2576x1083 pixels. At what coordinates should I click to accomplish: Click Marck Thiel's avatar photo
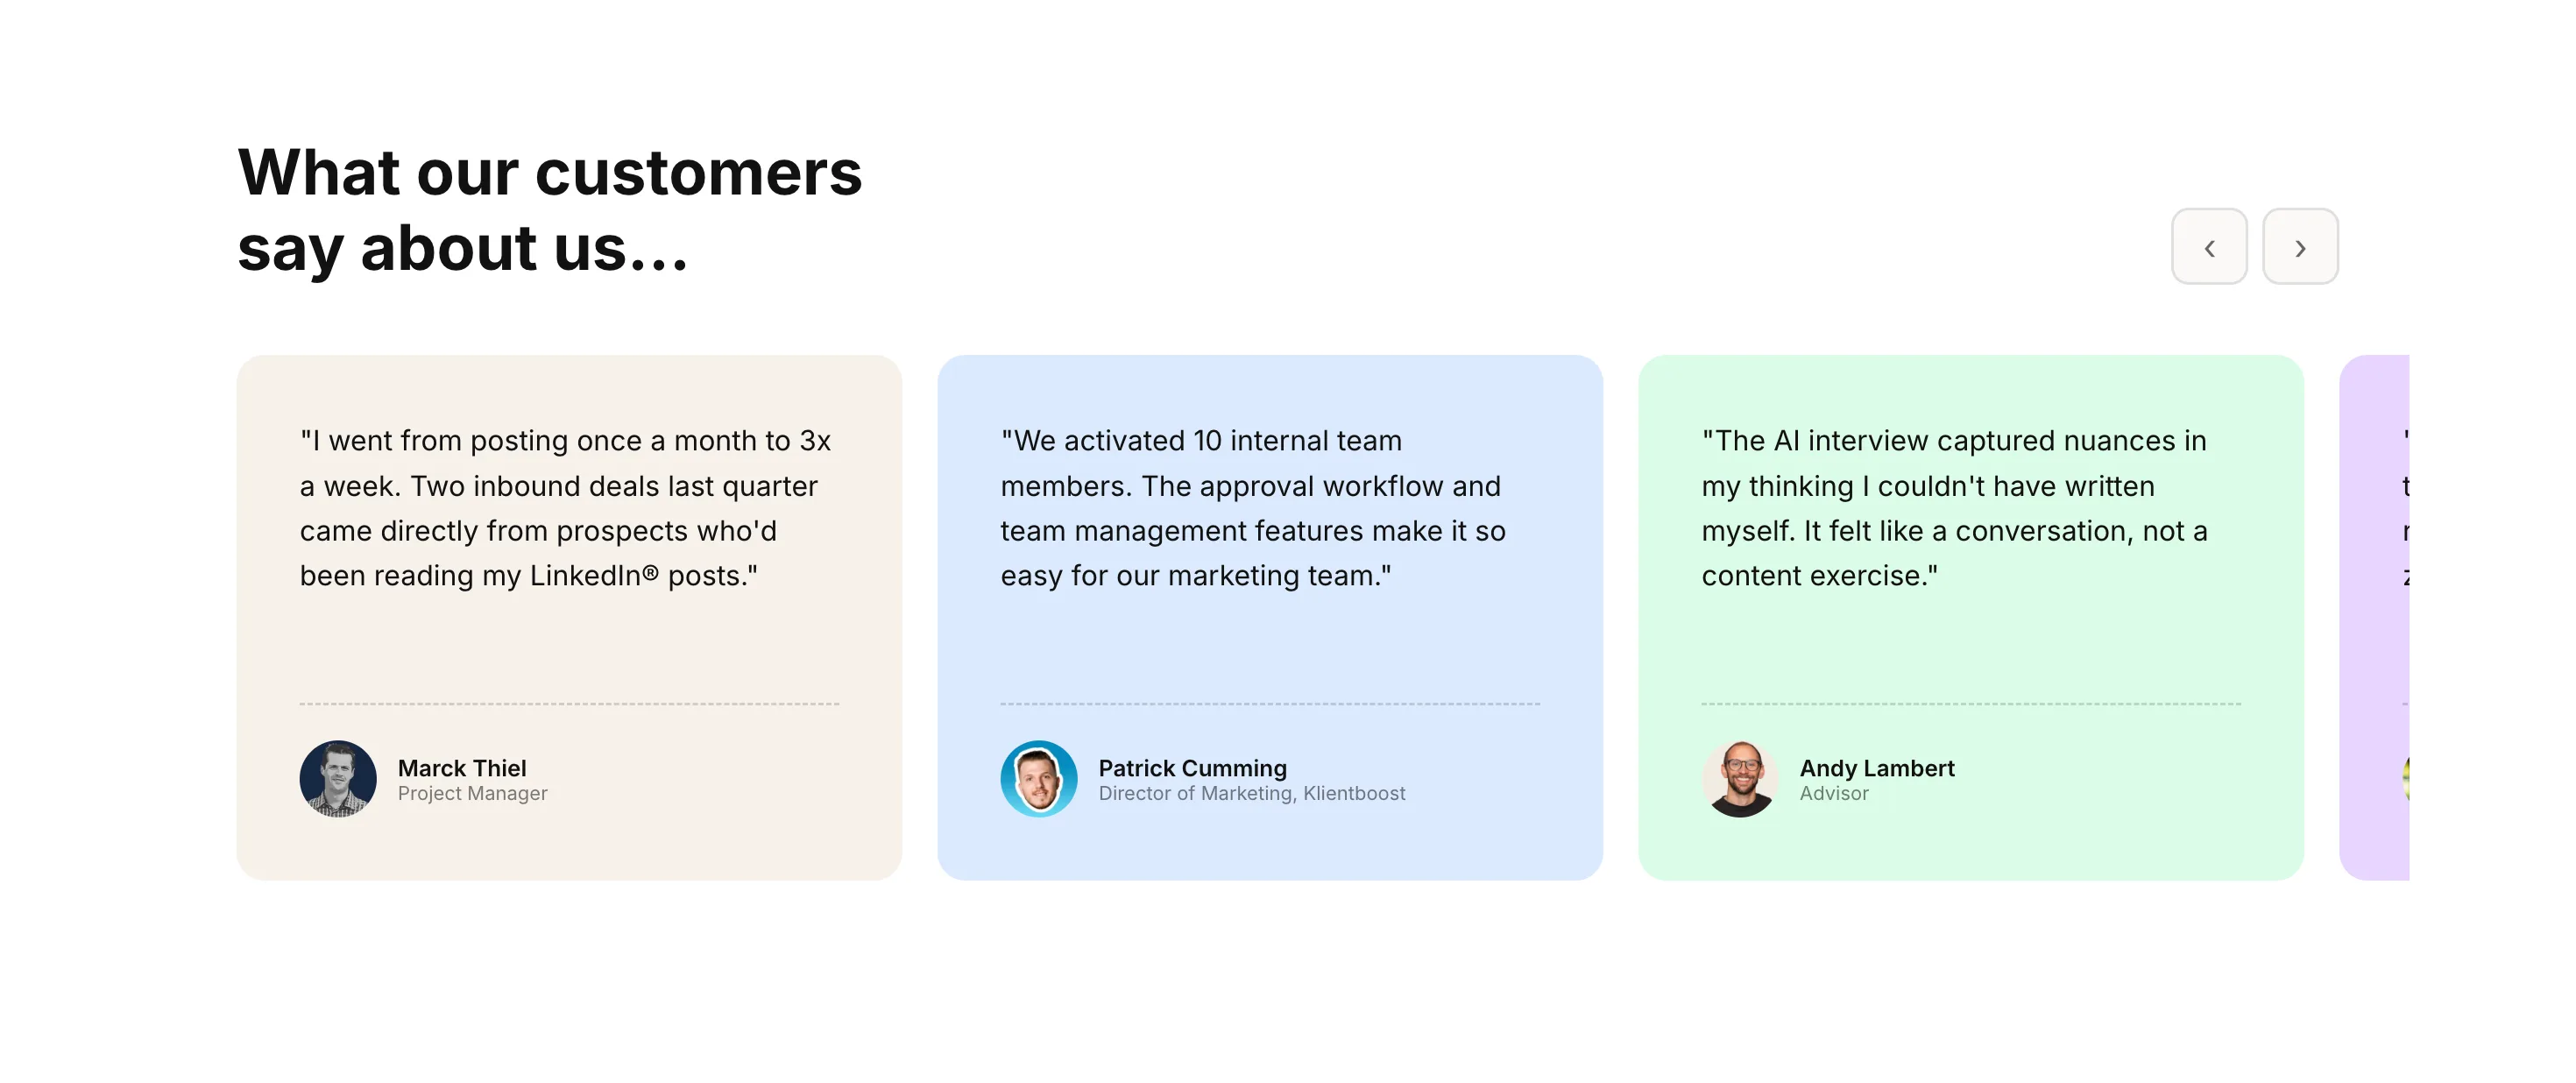tap(338, 778)
